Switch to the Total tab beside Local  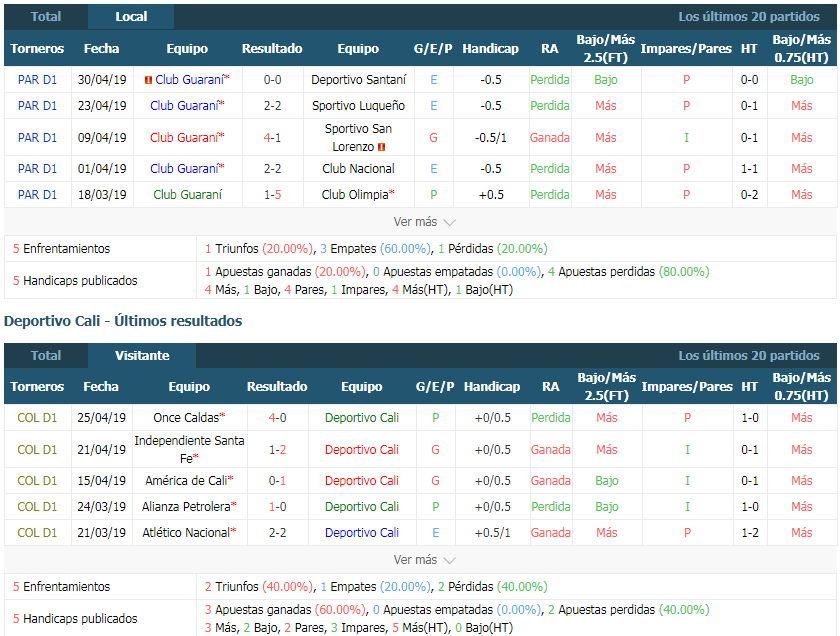click(x=46, y=17)
